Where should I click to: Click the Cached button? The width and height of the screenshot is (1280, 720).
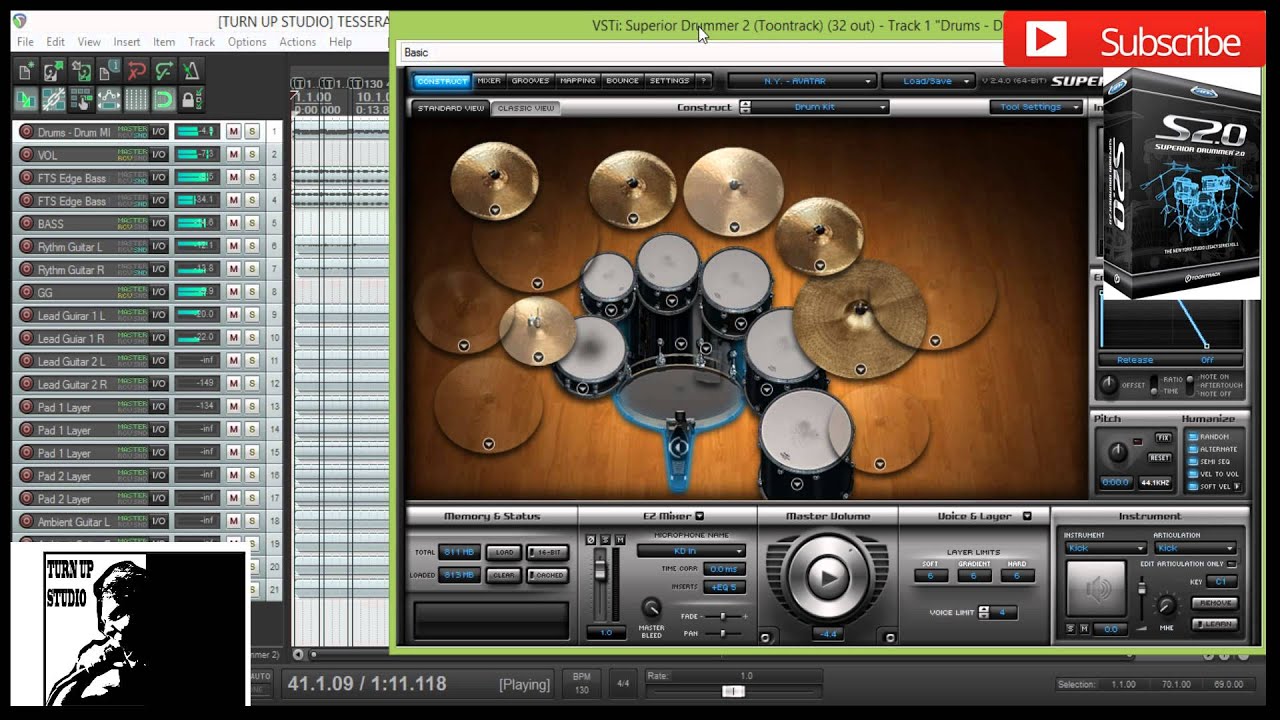[x=549, y=575]
